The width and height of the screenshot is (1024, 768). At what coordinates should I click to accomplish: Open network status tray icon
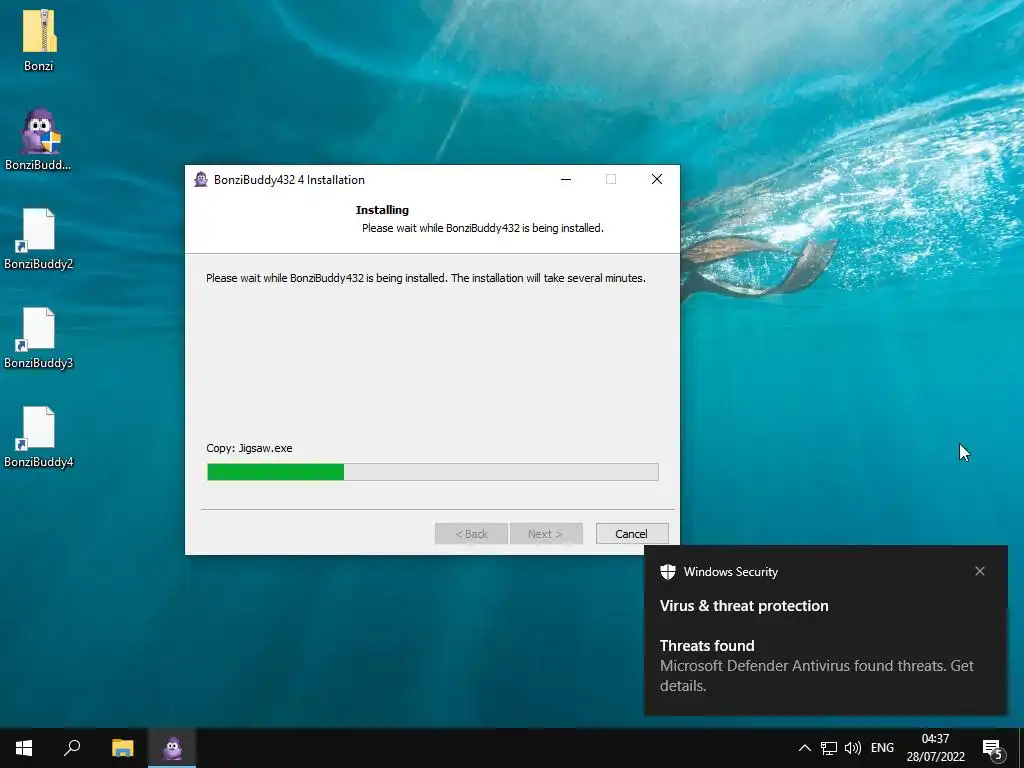pyautogui.click(x=829, y=748)
